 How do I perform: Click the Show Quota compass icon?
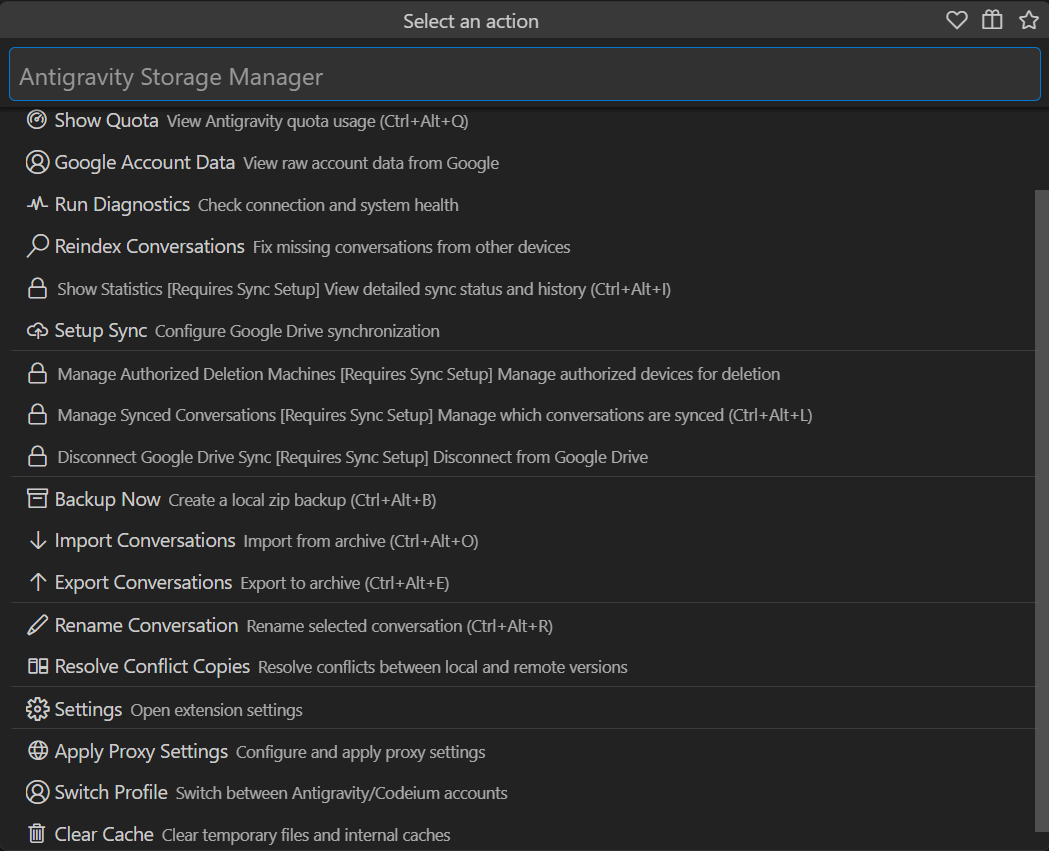tap(37, 119)
